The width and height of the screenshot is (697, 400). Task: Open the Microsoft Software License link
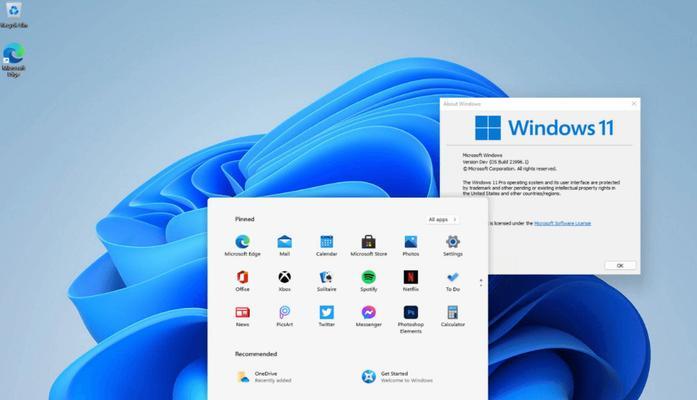pyautogui.click(x=562, y=223)
